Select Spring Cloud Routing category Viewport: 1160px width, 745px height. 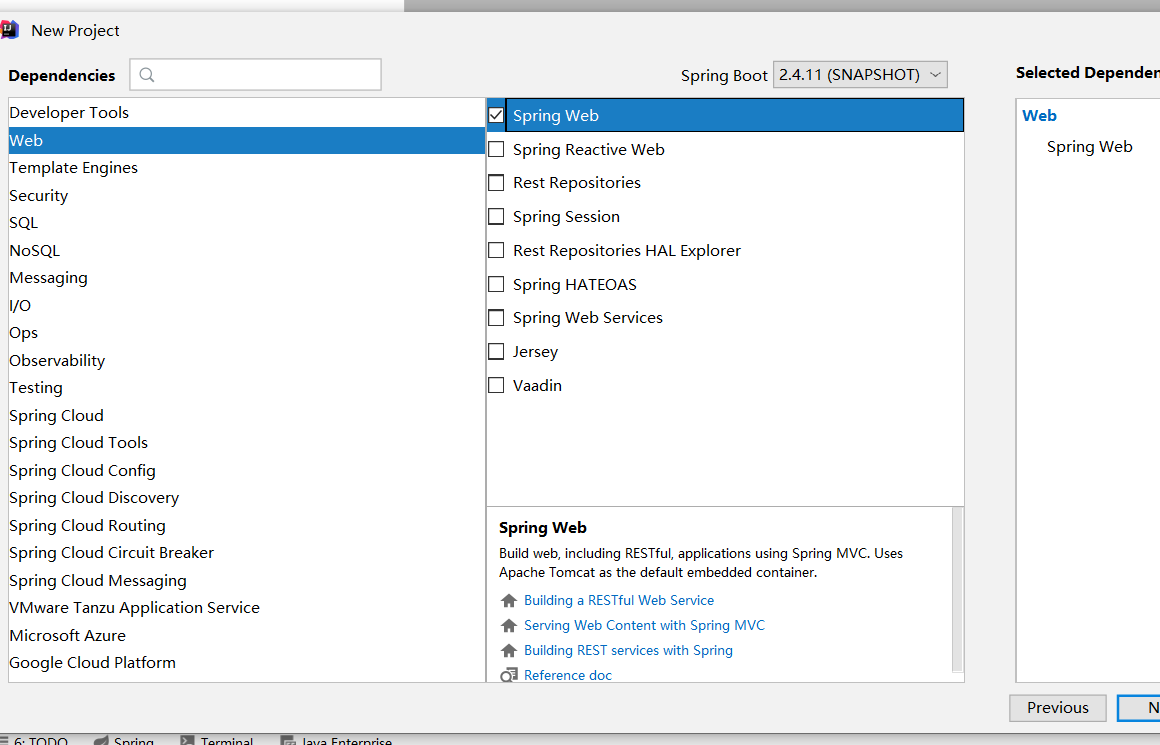pyautogui.click(x=246, y=526)
